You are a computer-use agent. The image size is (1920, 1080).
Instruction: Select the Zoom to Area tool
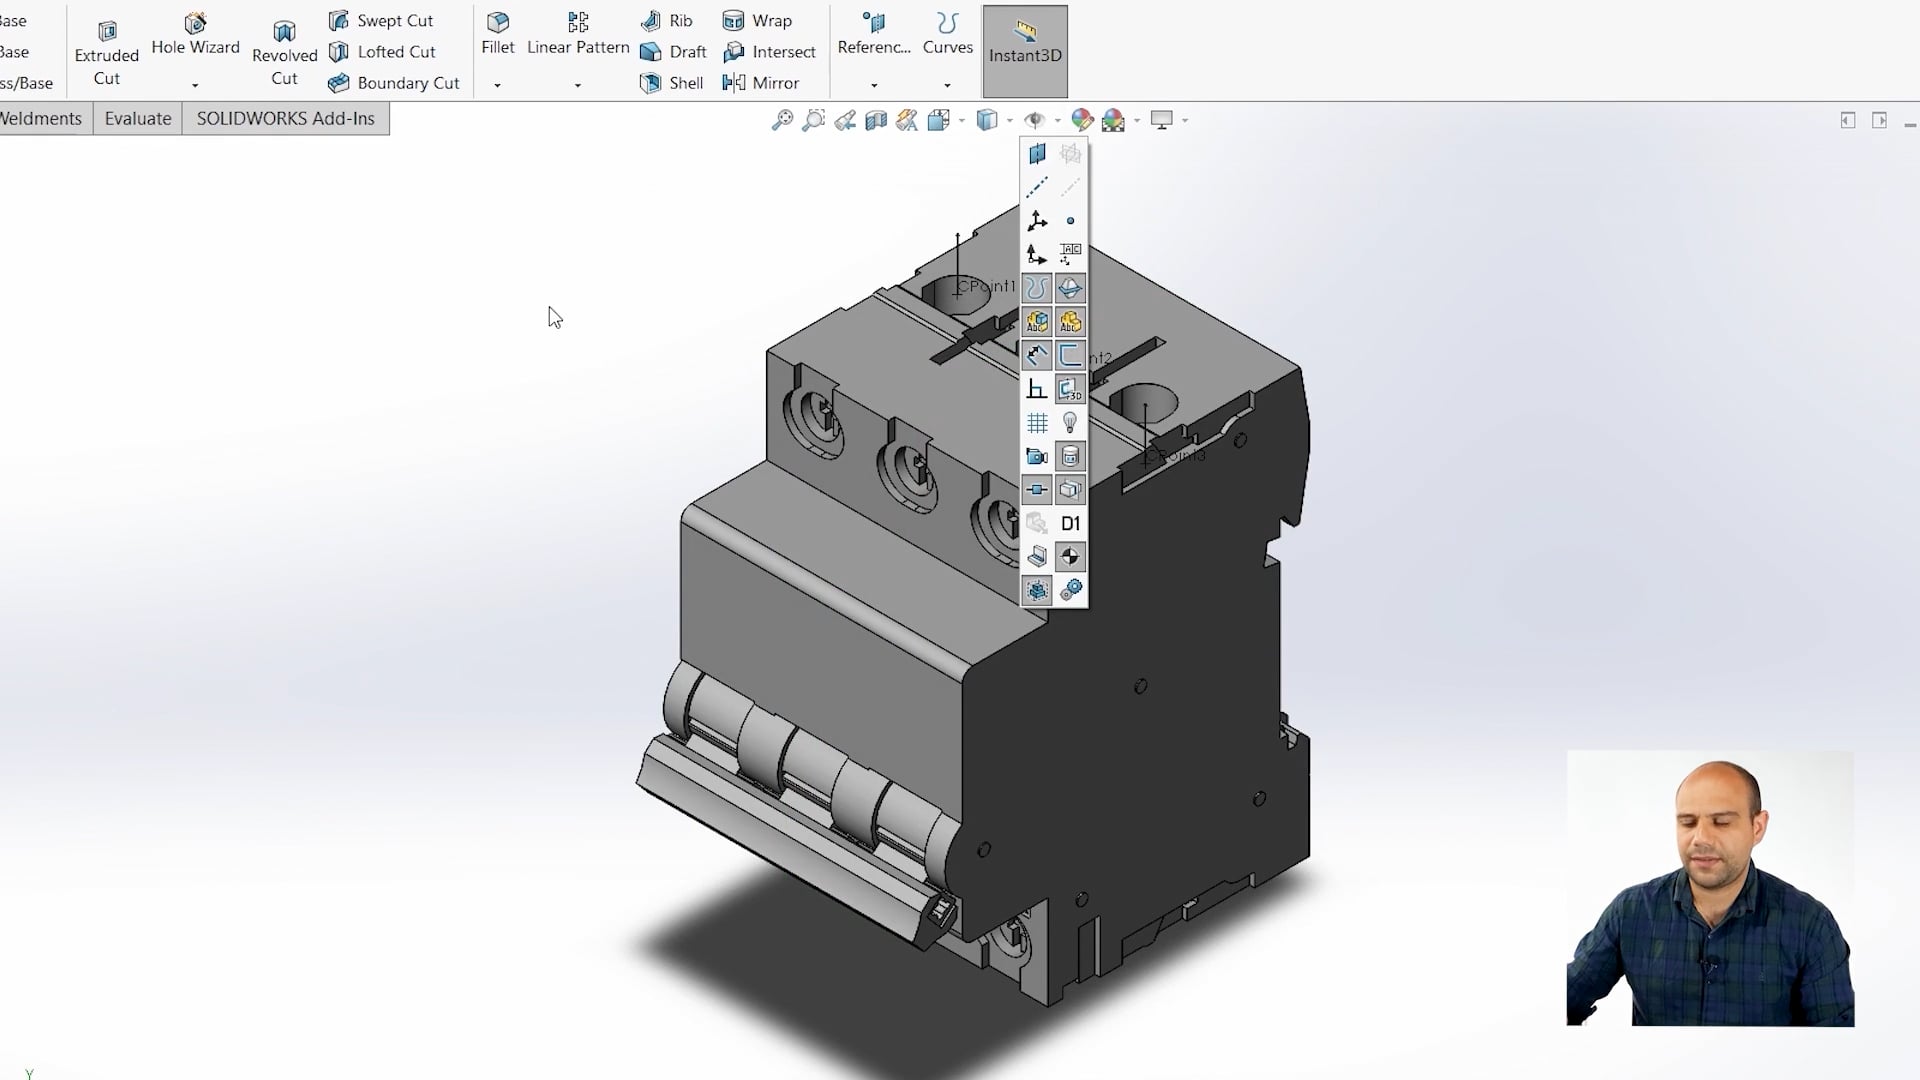tap(815, 119)
